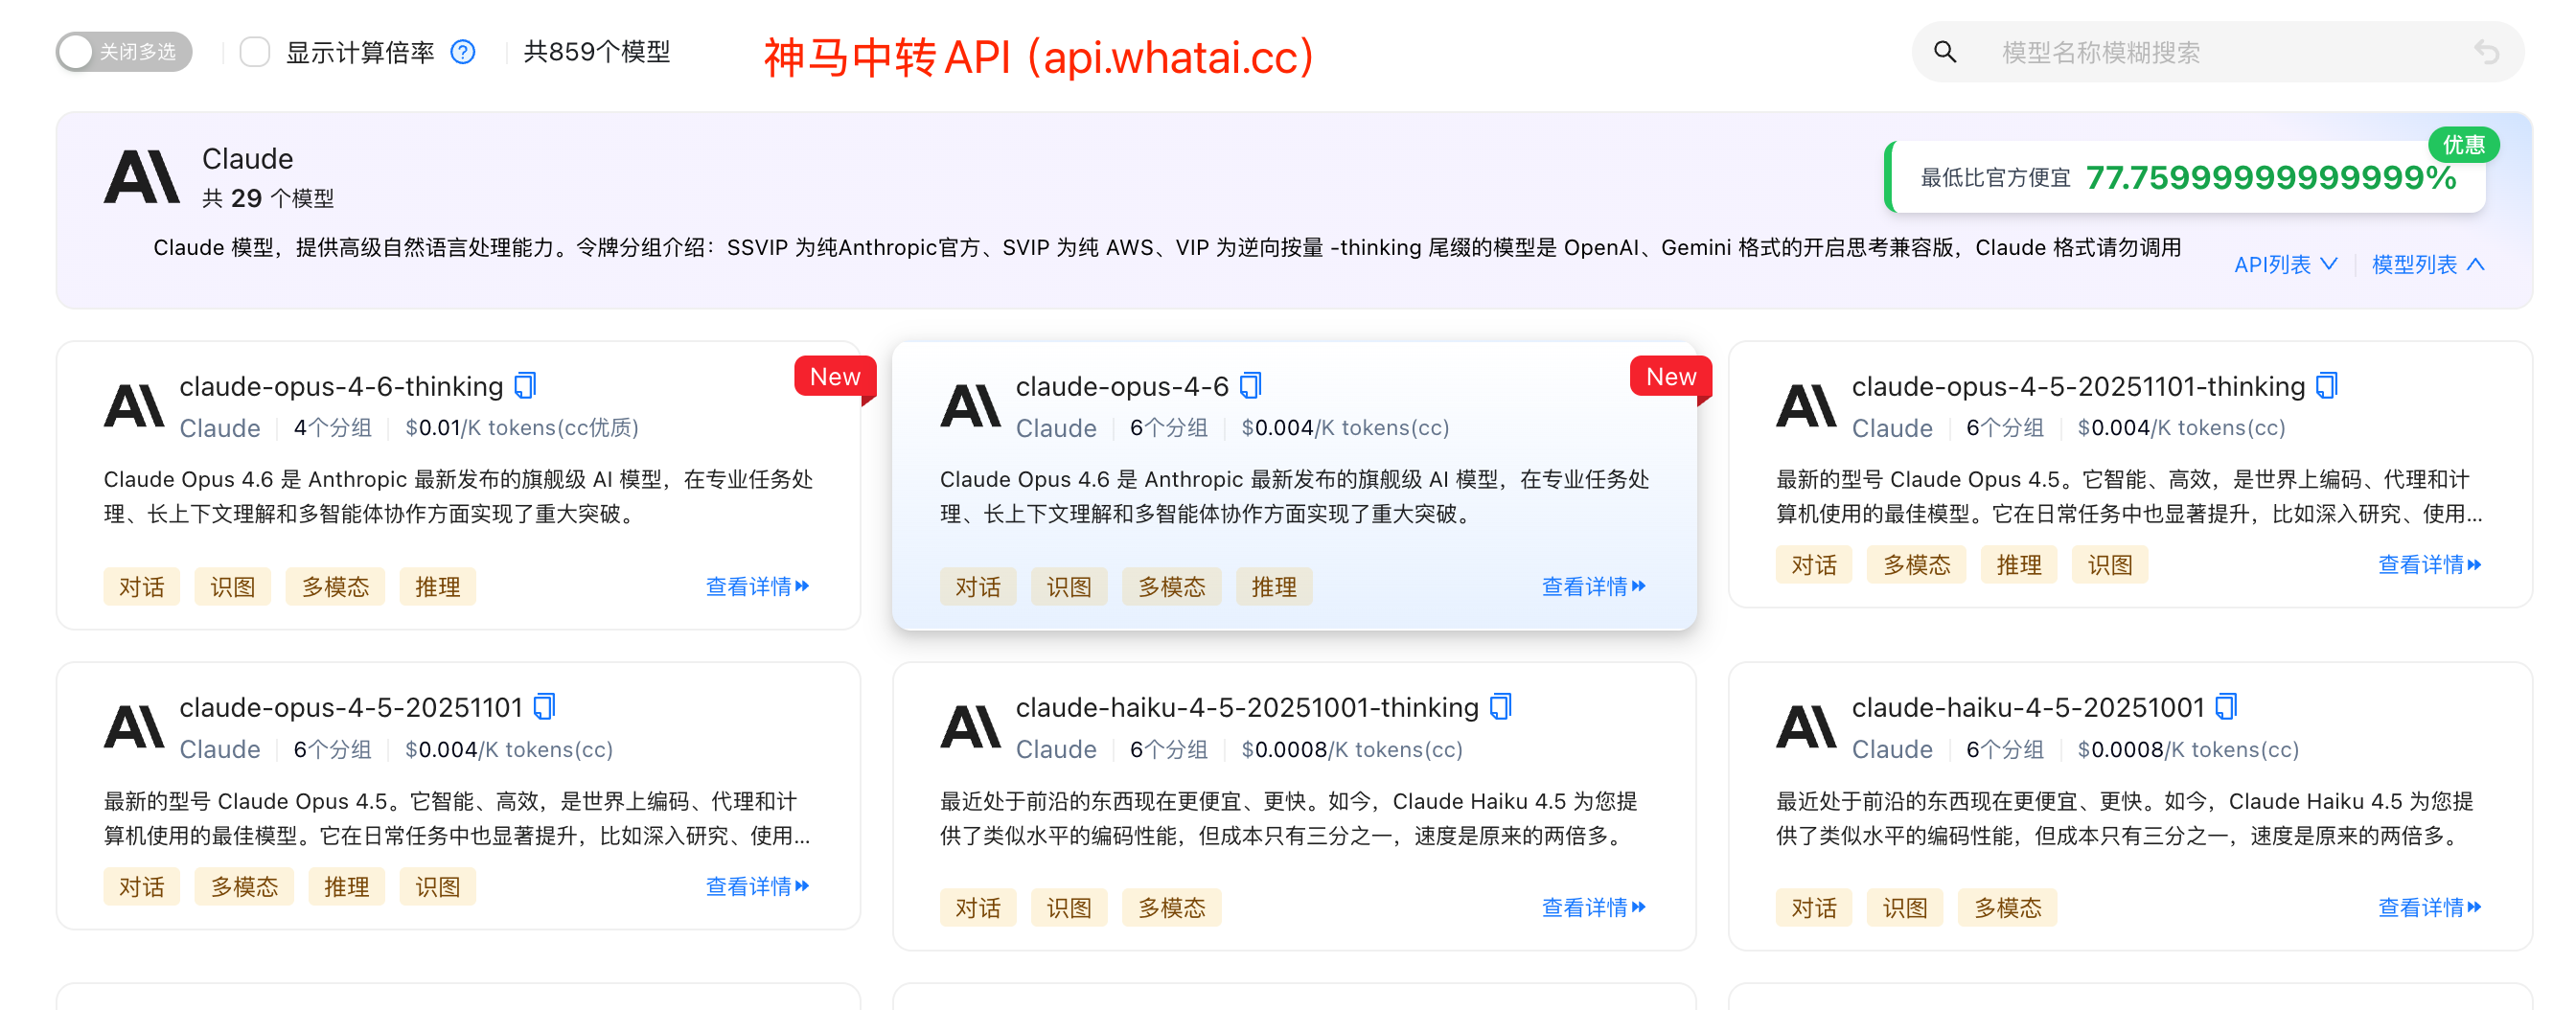Click the New badge on claude-opus-4-6 card
The height and width of the screenshot is (1010, 2576).
click(x=1671, y=377)
